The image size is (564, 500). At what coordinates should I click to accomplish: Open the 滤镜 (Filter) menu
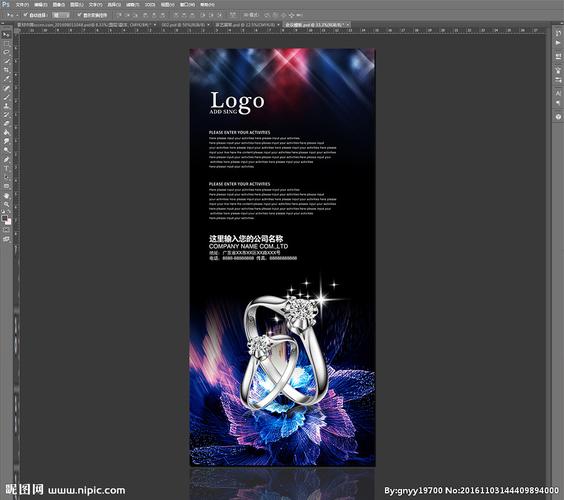click(x=133, y=4)
